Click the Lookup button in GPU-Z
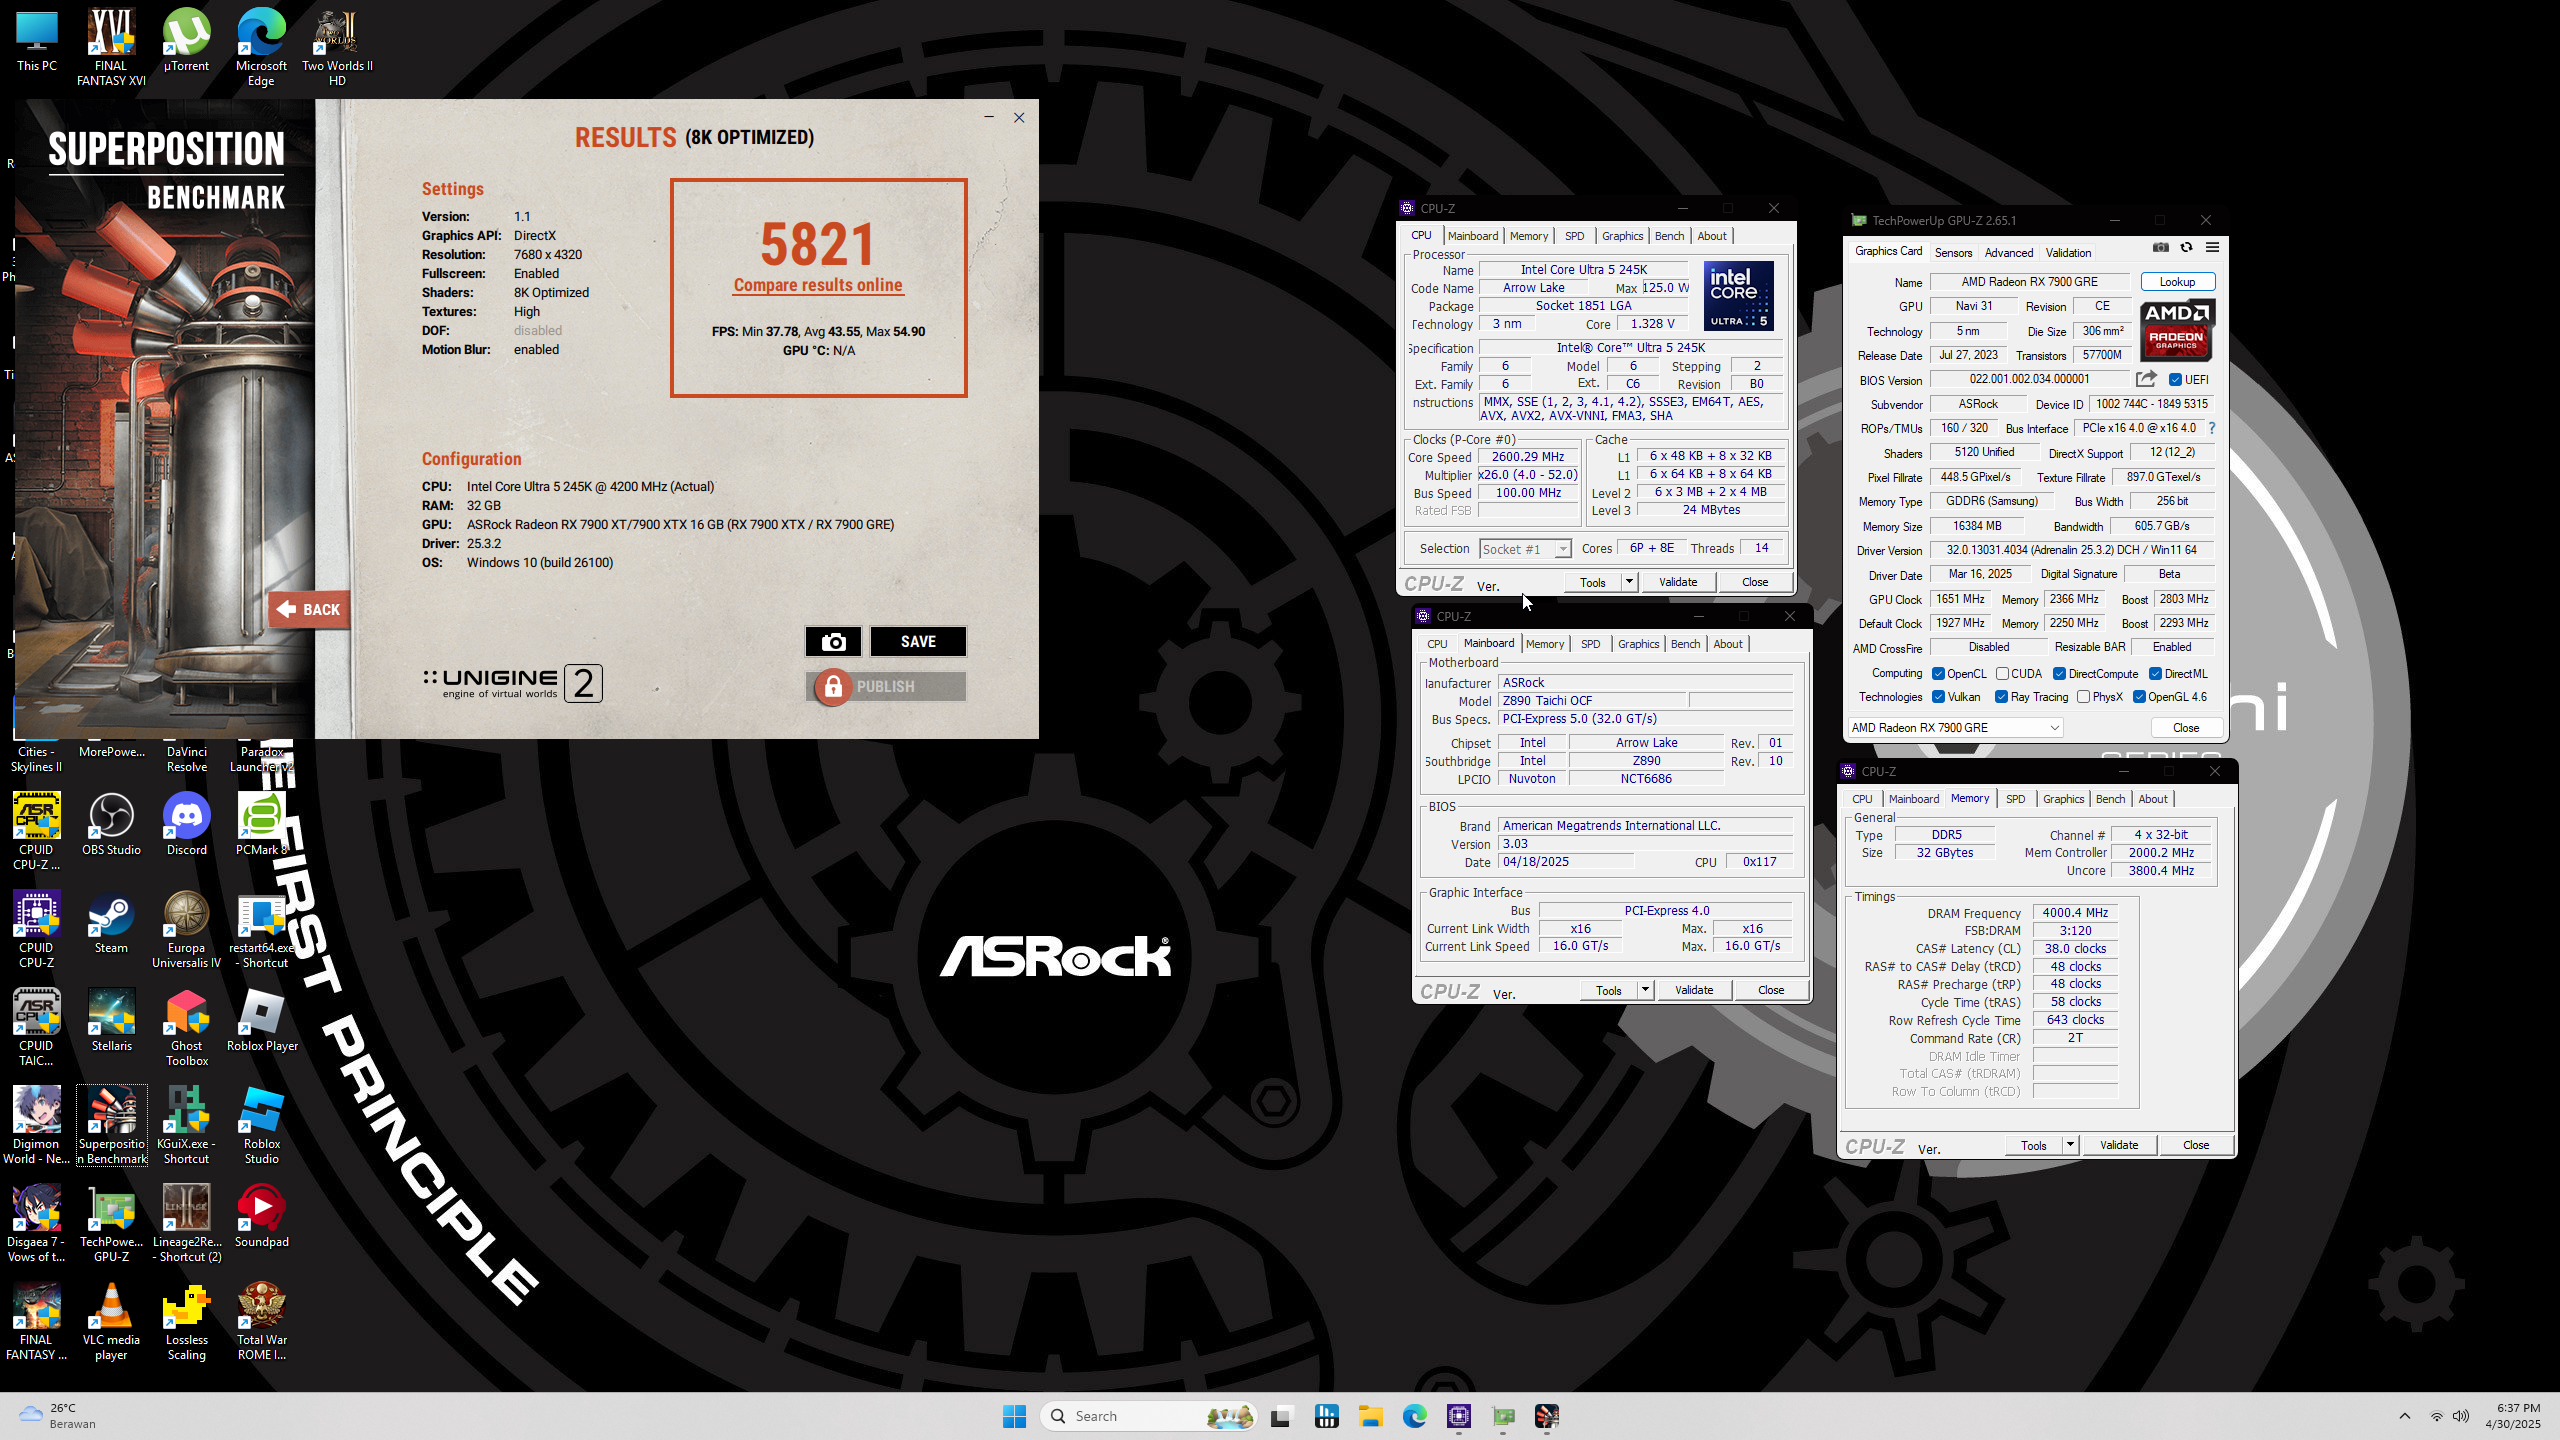2560x1440 pixels. click(2177, 282)
